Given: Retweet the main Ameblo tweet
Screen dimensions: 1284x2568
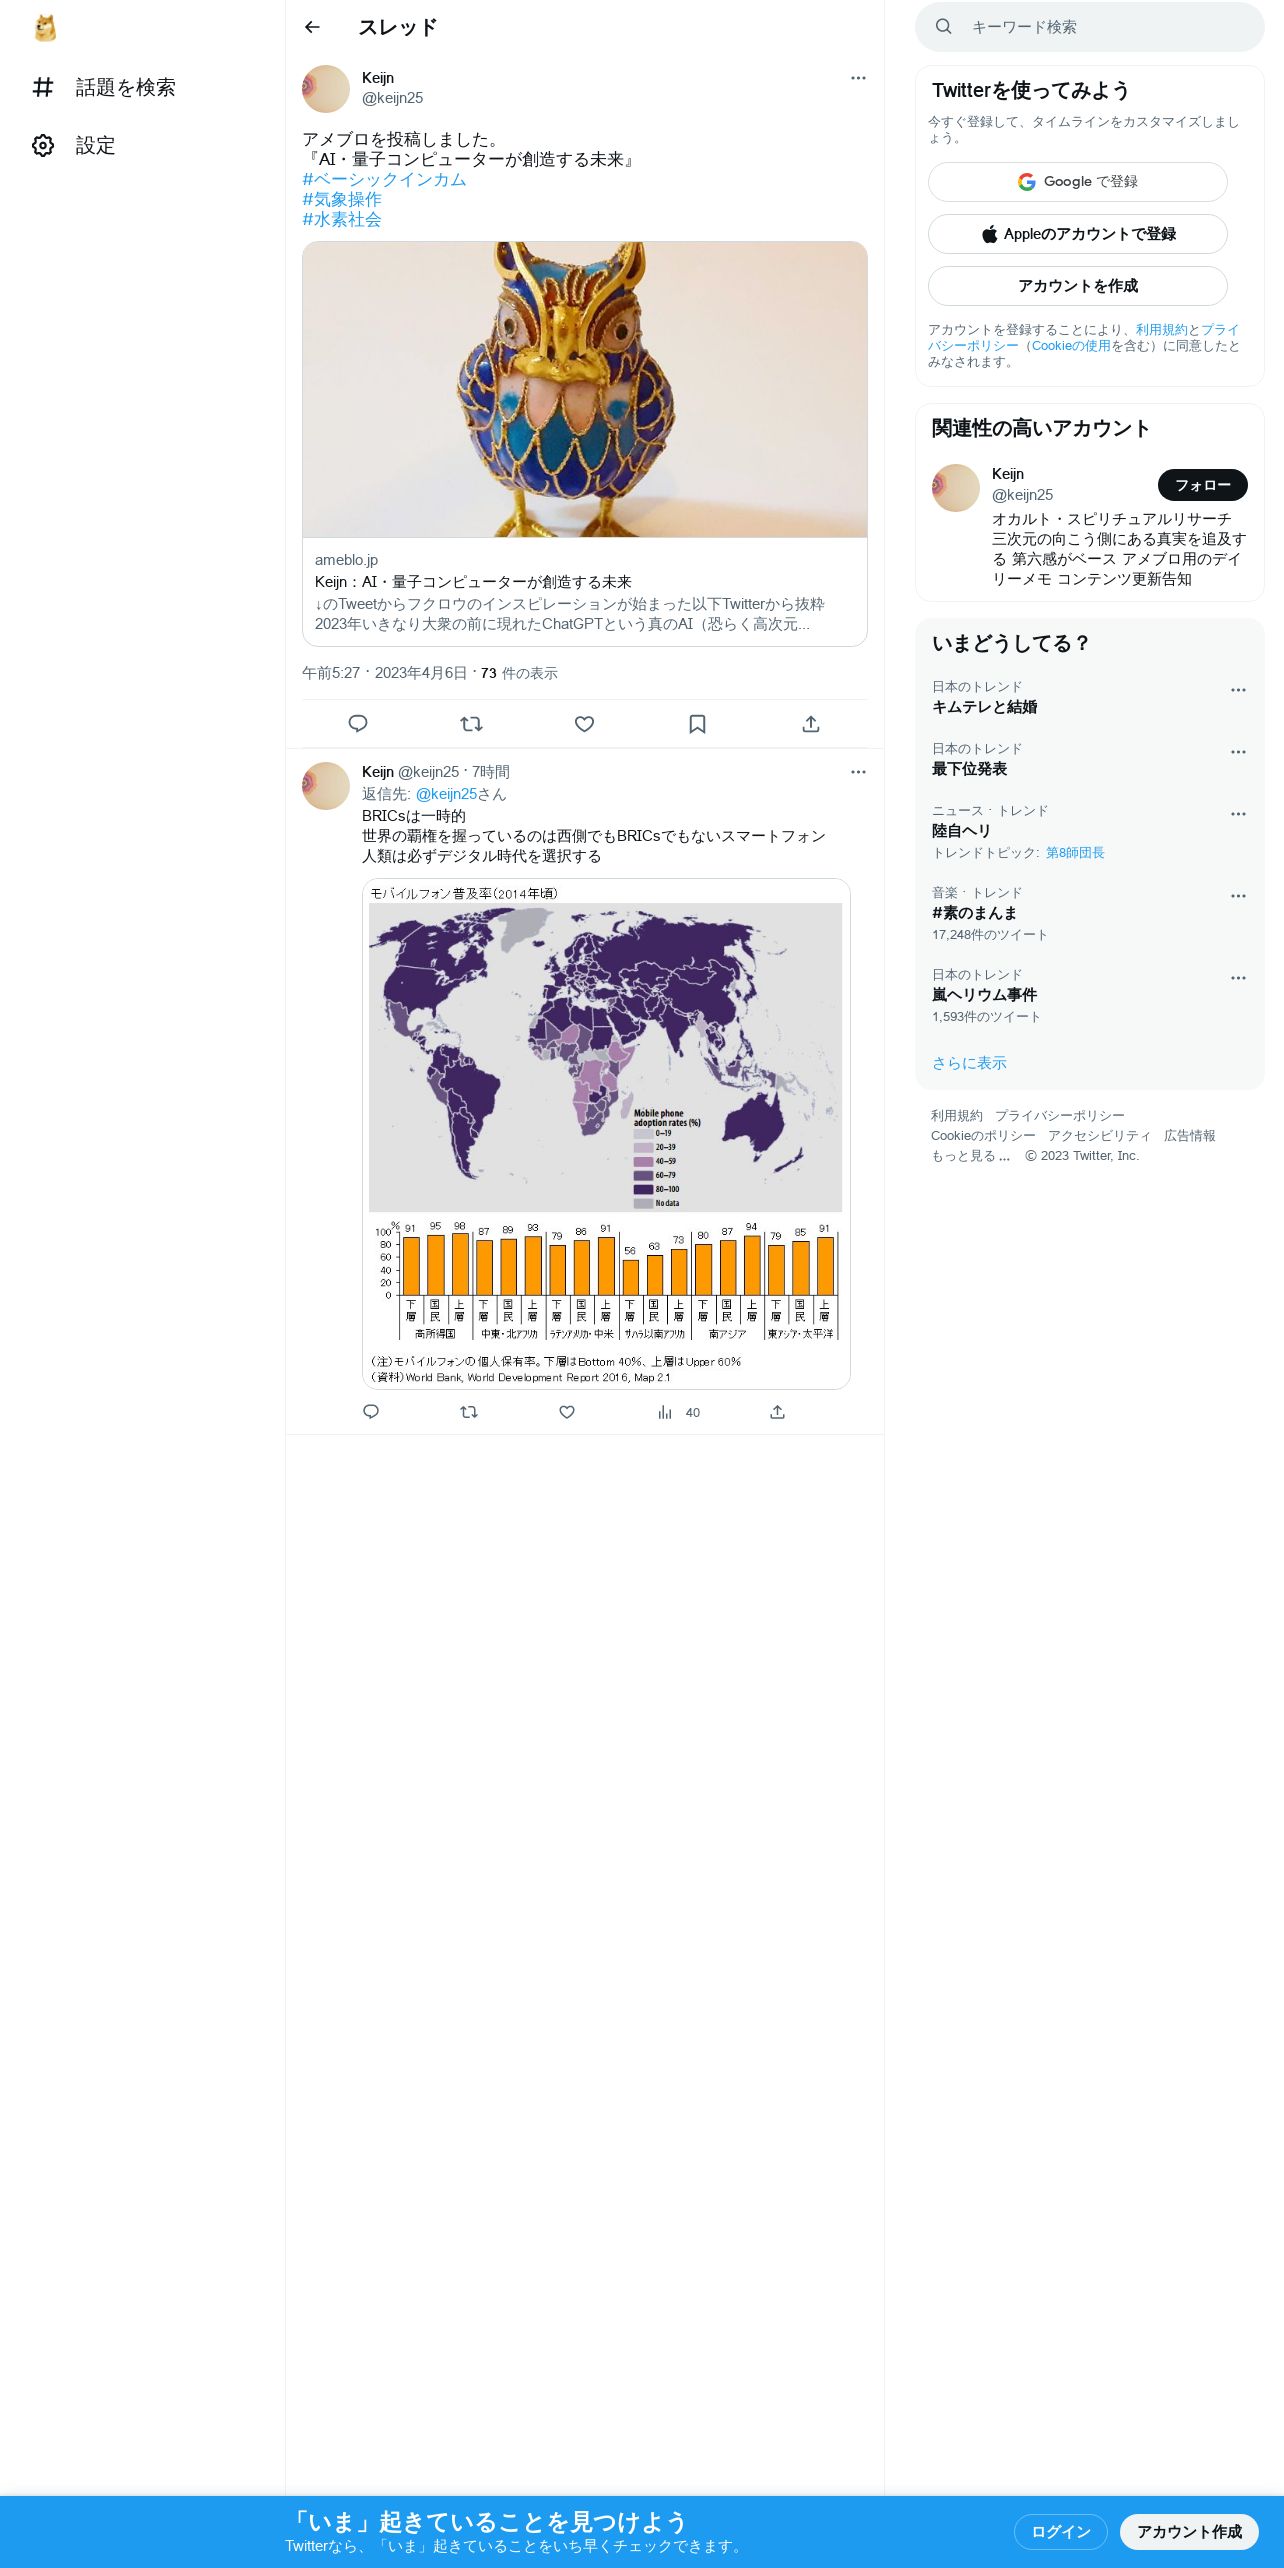Looking at the screenshot, I should tap(471, 724).
